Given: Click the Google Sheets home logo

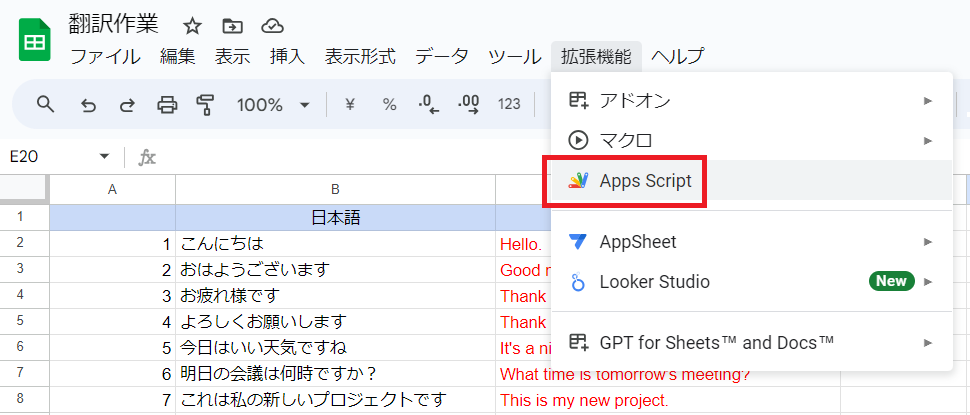Looking at the screenshot, I should click(x=35, y=42).
